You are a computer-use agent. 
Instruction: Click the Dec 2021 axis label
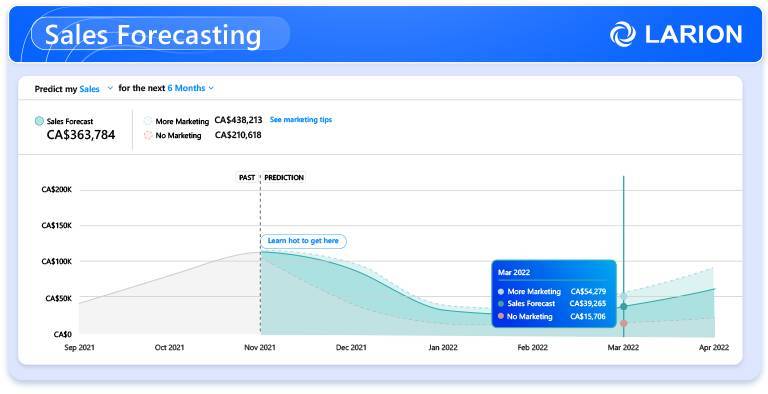click(351, 347)
